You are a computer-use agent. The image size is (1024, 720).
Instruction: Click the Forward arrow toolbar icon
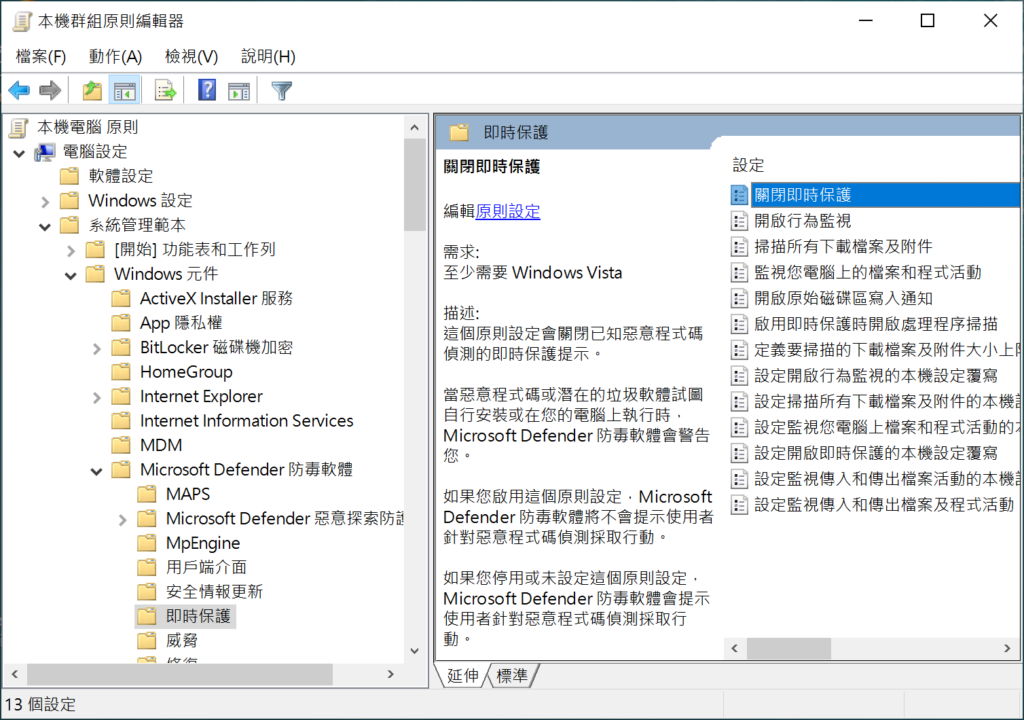pyautogui.click(x=50, y=90)
